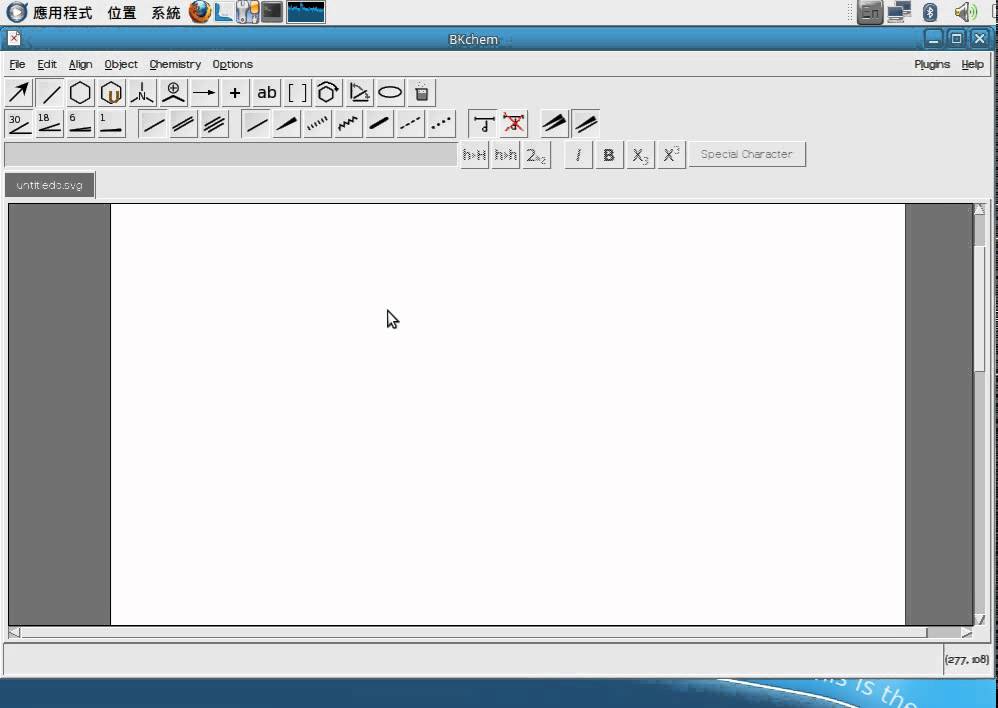This screenshot has width=998, height=708.
Task: Toggle the 30 degree angle mode
Action: (x=19, y=124)
